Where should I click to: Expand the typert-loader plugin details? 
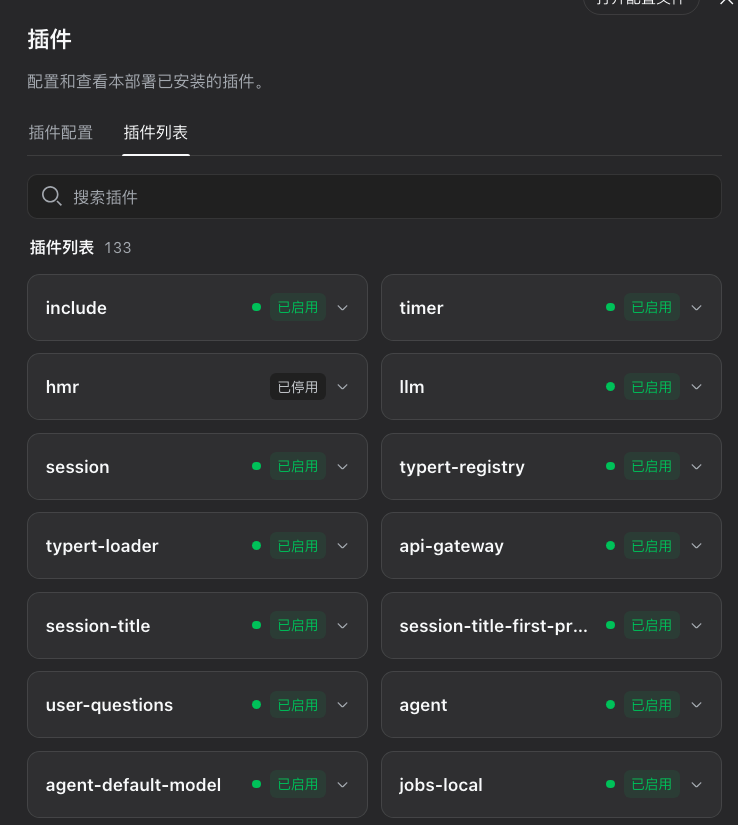(x=342, y=546)
